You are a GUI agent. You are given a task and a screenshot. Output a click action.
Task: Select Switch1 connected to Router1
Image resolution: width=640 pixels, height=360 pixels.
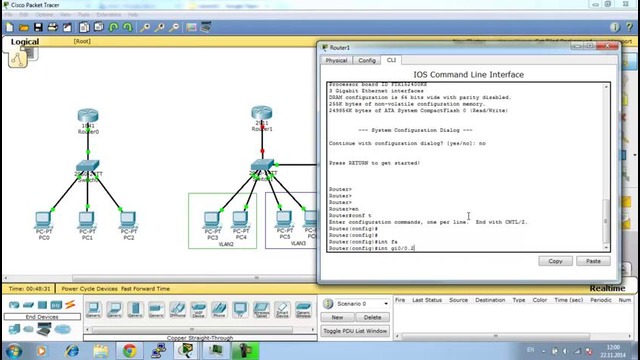(262, 165)
